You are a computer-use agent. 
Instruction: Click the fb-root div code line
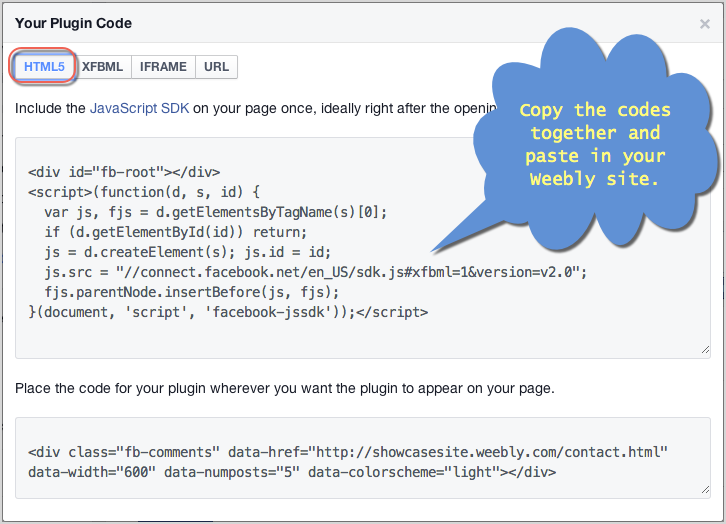[x=125, y=172]
